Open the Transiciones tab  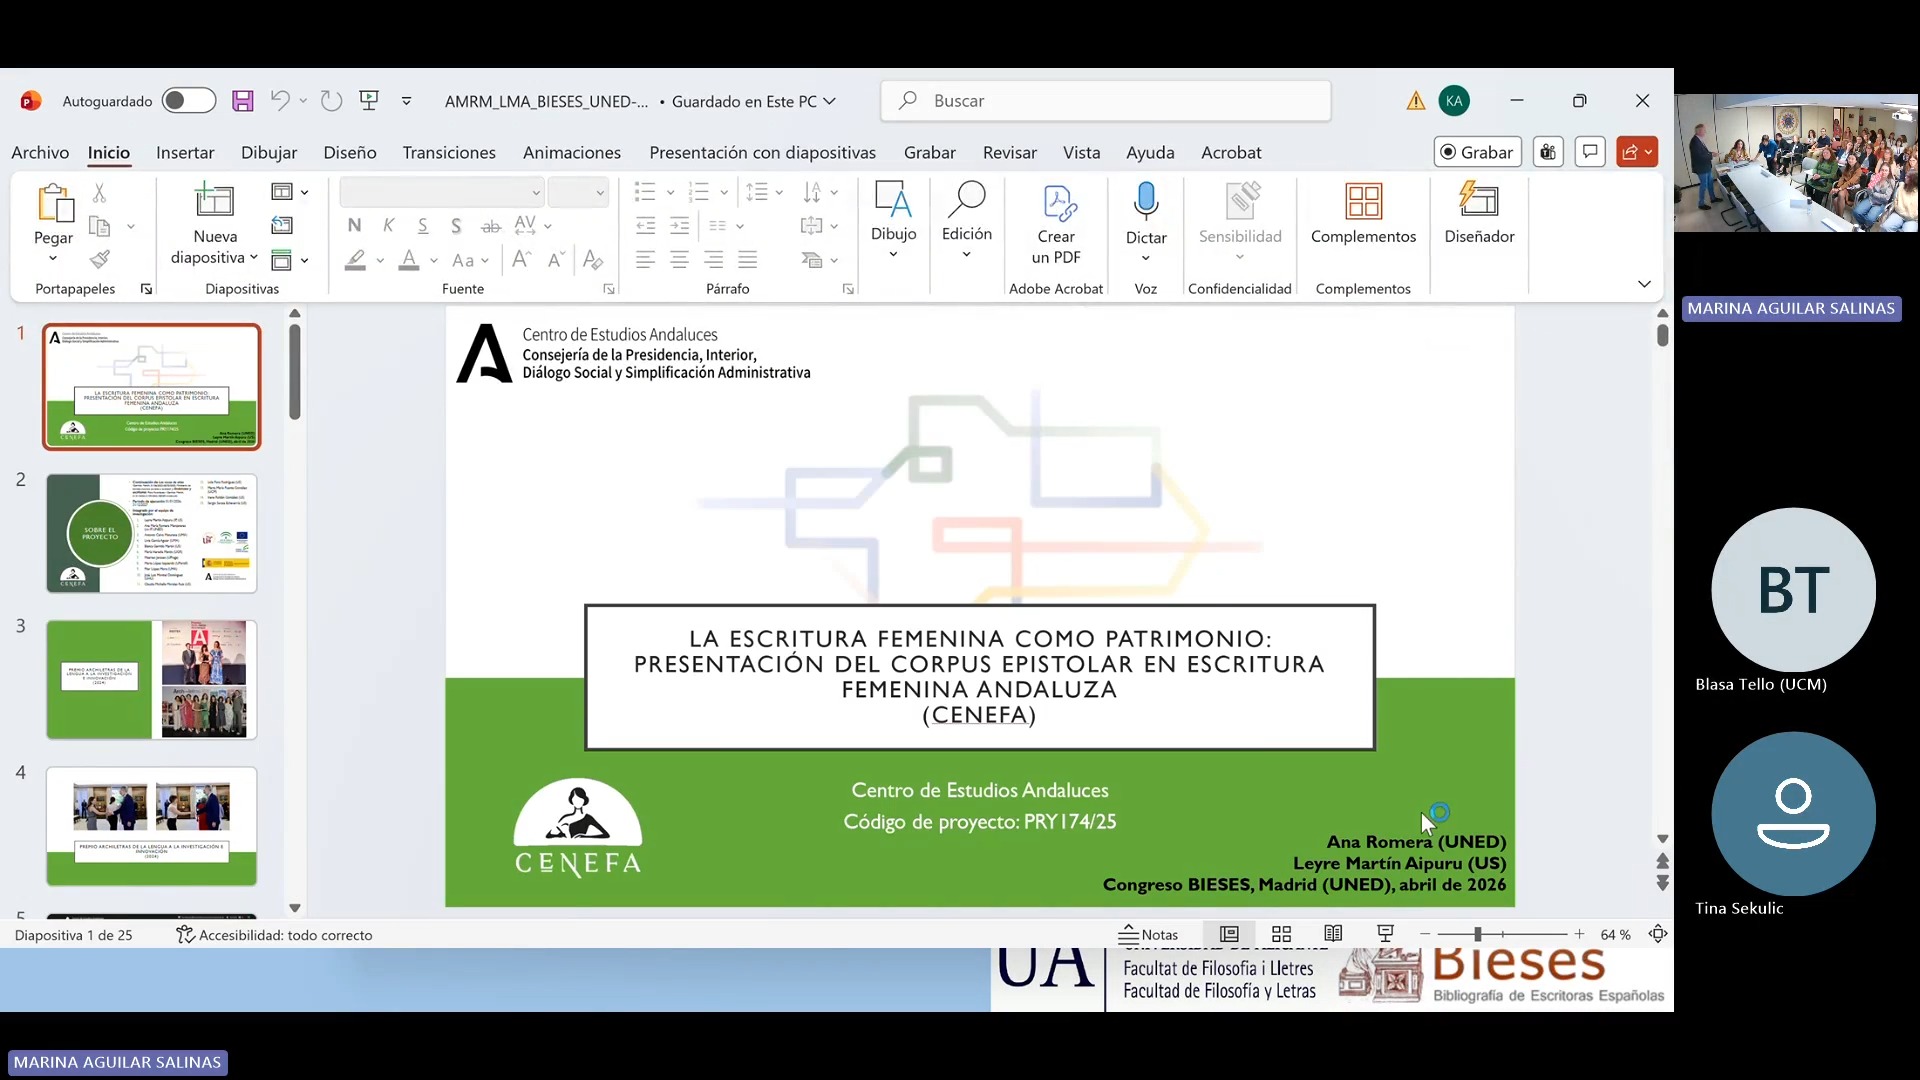(449, 152)
